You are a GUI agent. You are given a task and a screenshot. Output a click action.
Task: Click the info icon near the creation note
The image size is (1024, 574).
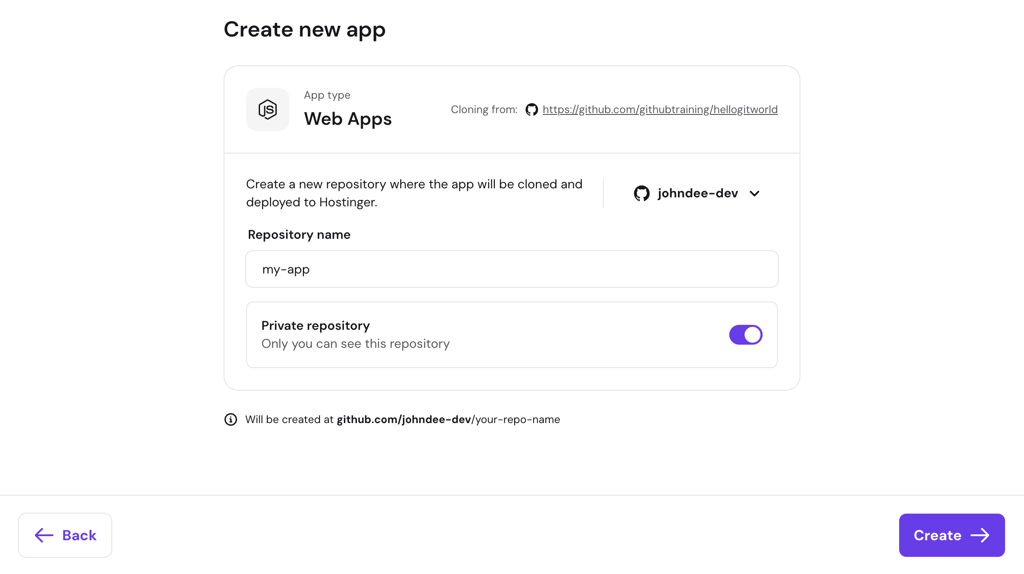click(x=231, y=419)
